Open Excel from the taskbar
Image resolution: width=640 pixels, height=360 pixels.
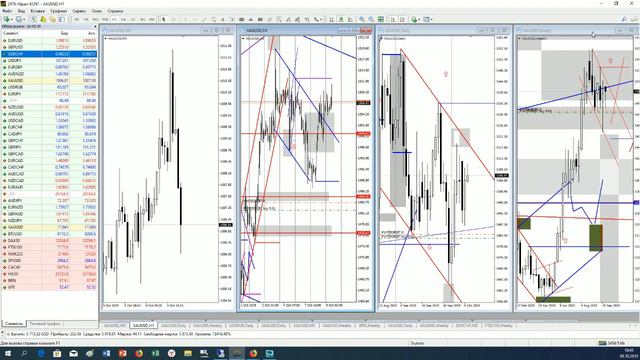(155, 353)
